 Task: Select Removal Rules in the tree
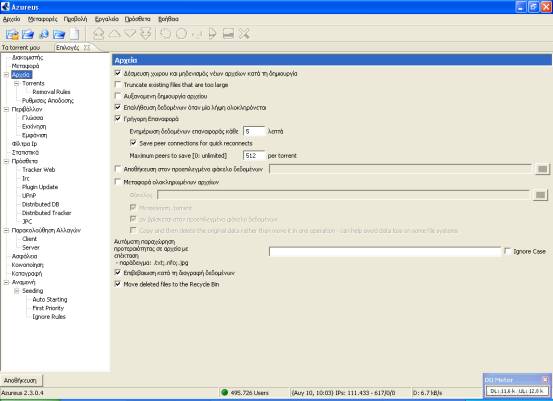pos(51,92)
